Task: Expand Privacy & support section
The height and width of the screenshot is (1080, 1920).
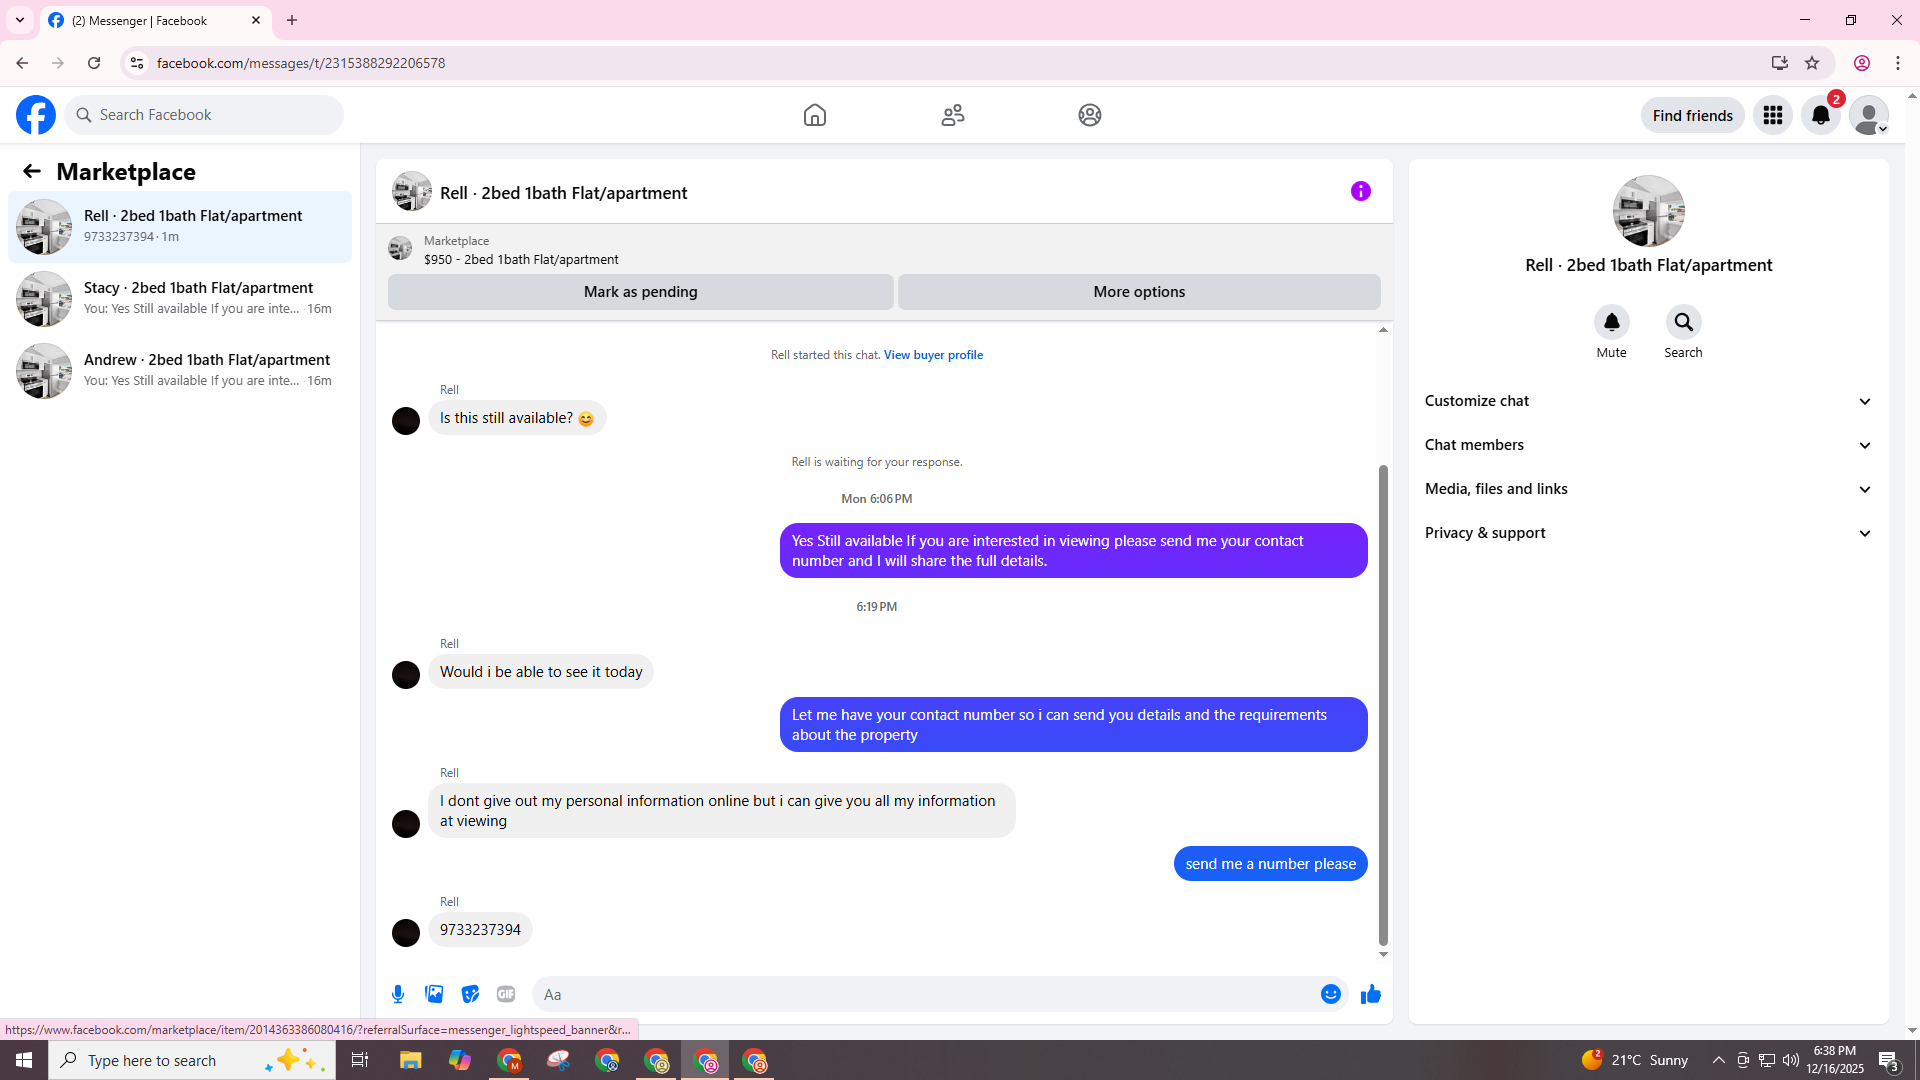Action: click(1648, 533)
